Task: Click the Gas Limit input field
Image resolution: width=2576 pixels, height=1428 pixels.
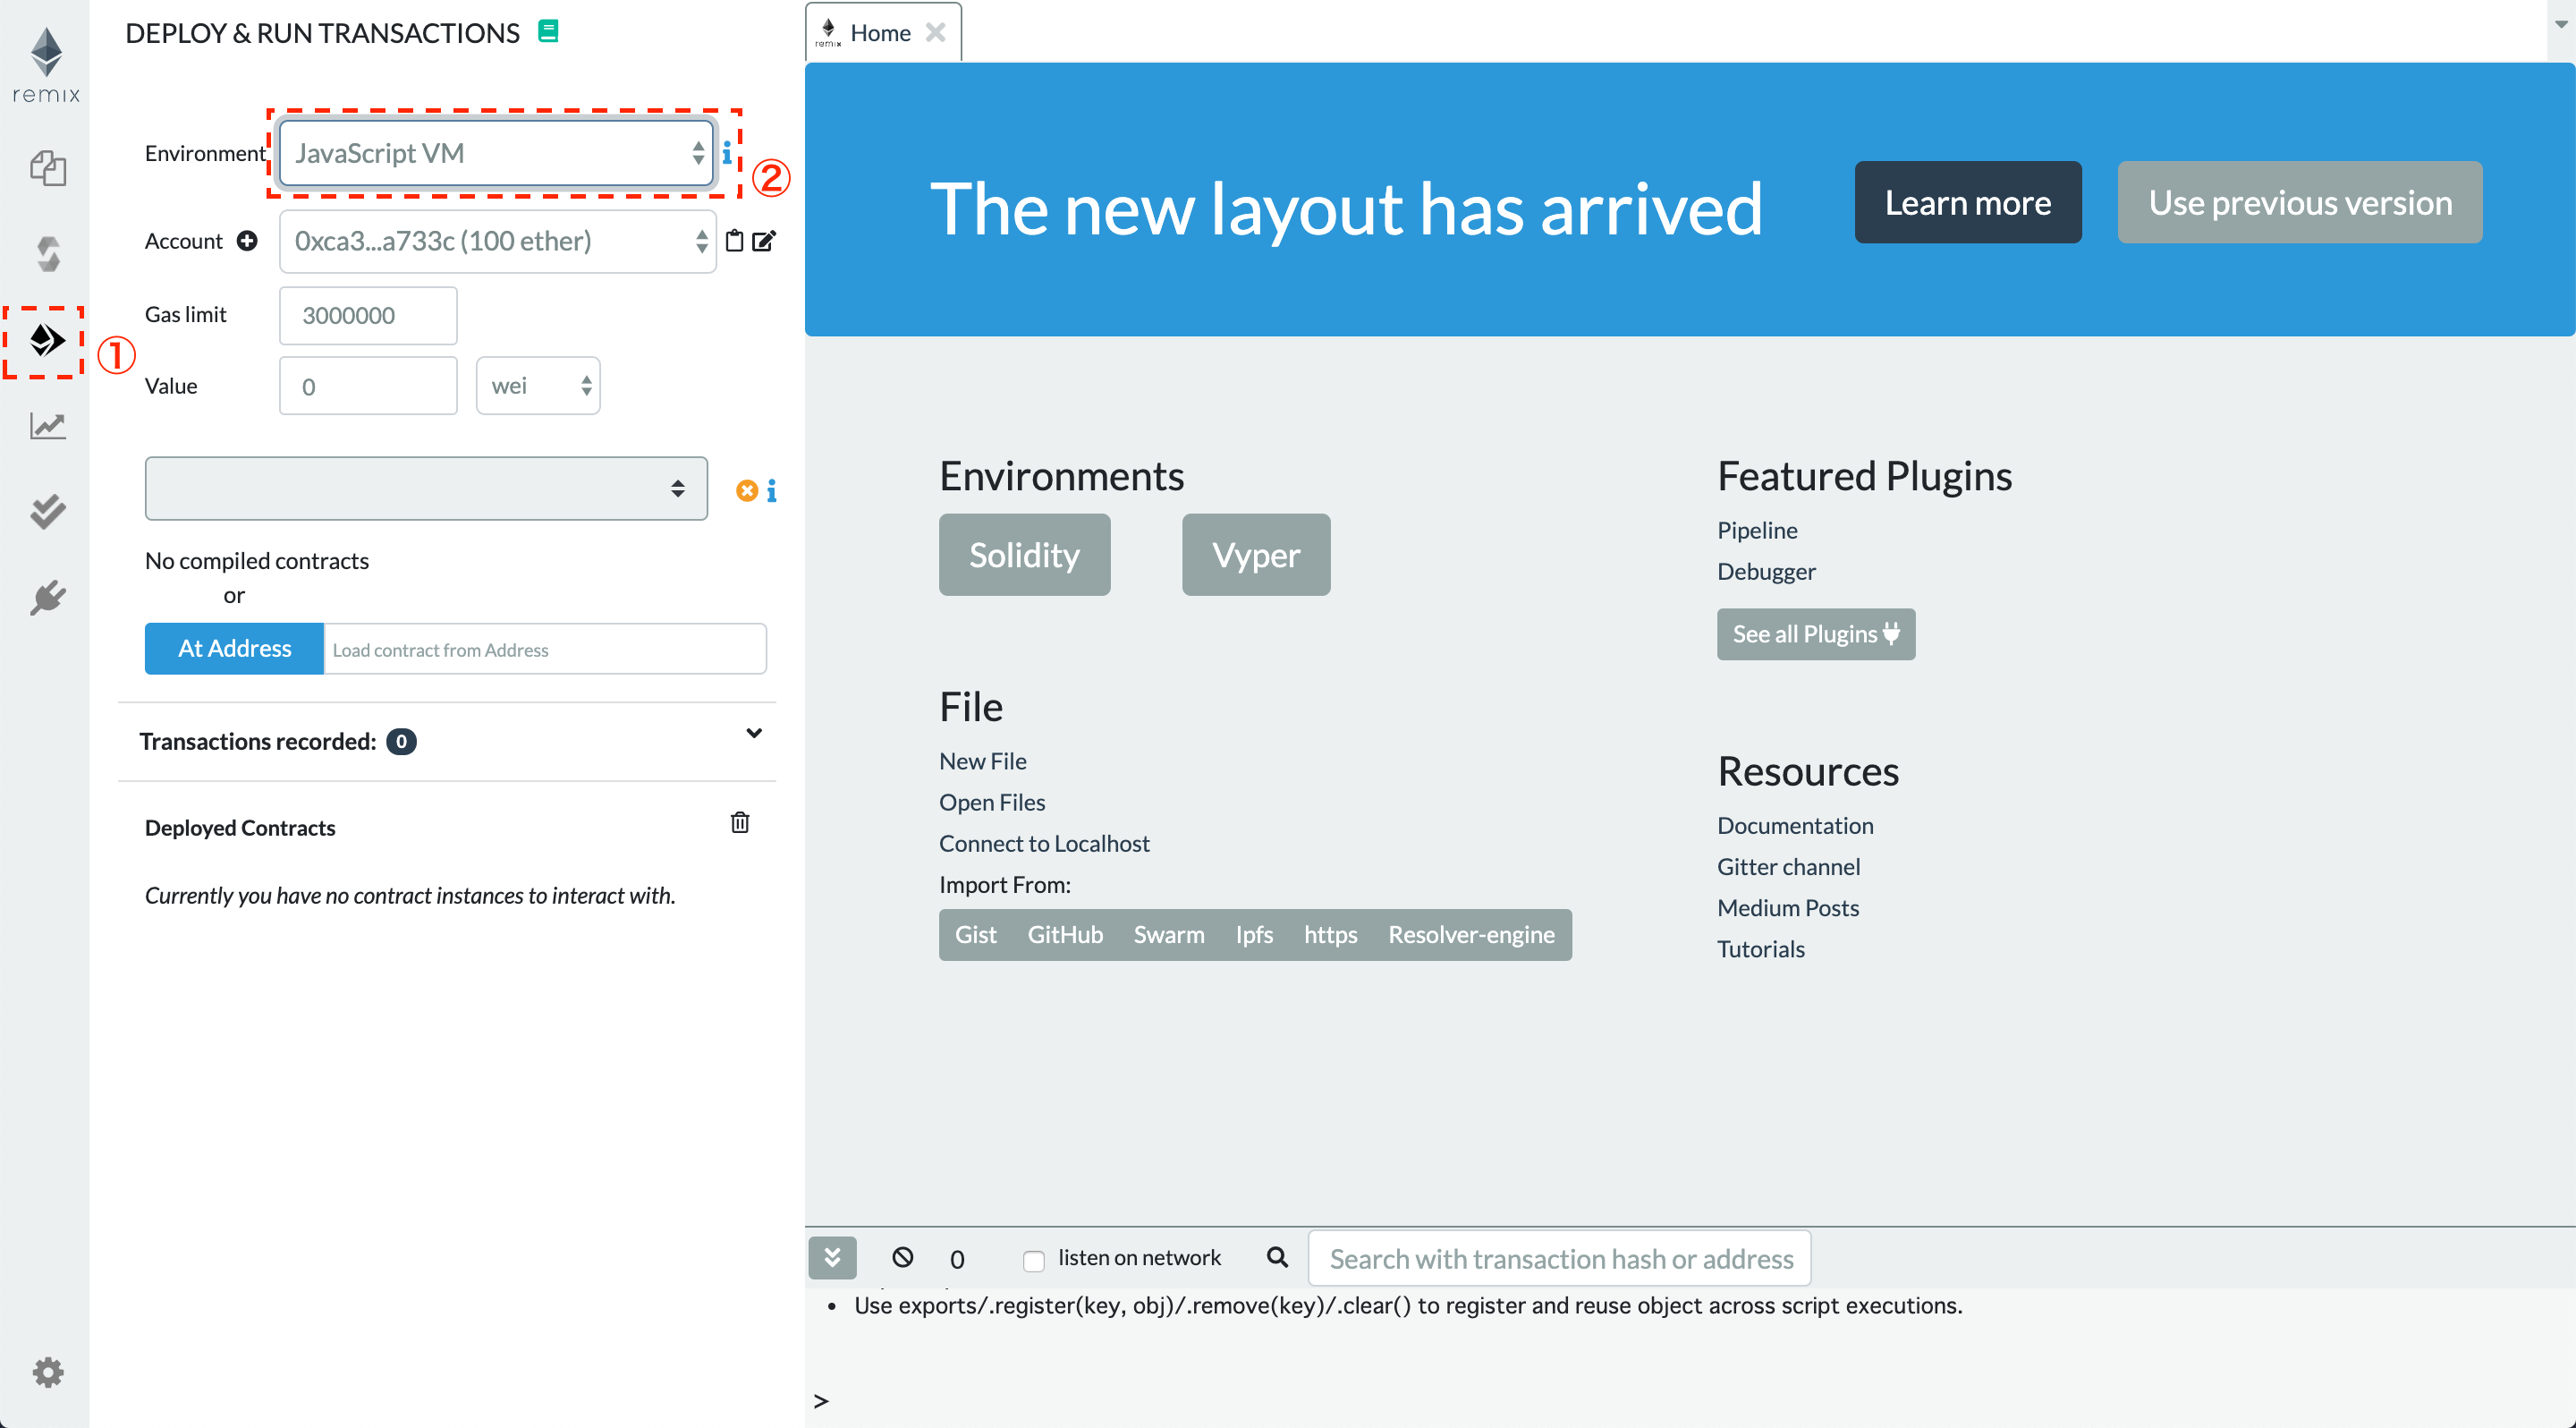Action: 368,313
